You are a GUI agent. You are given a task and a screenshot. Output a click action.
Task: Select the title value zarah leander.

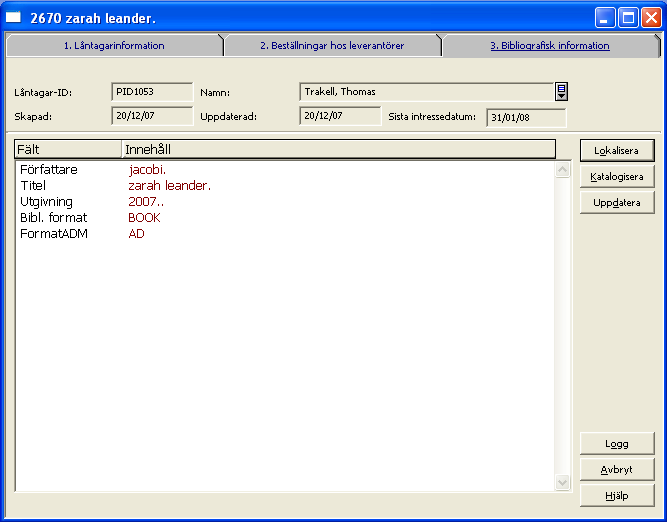pyautogui.click(x=170, y=185)
